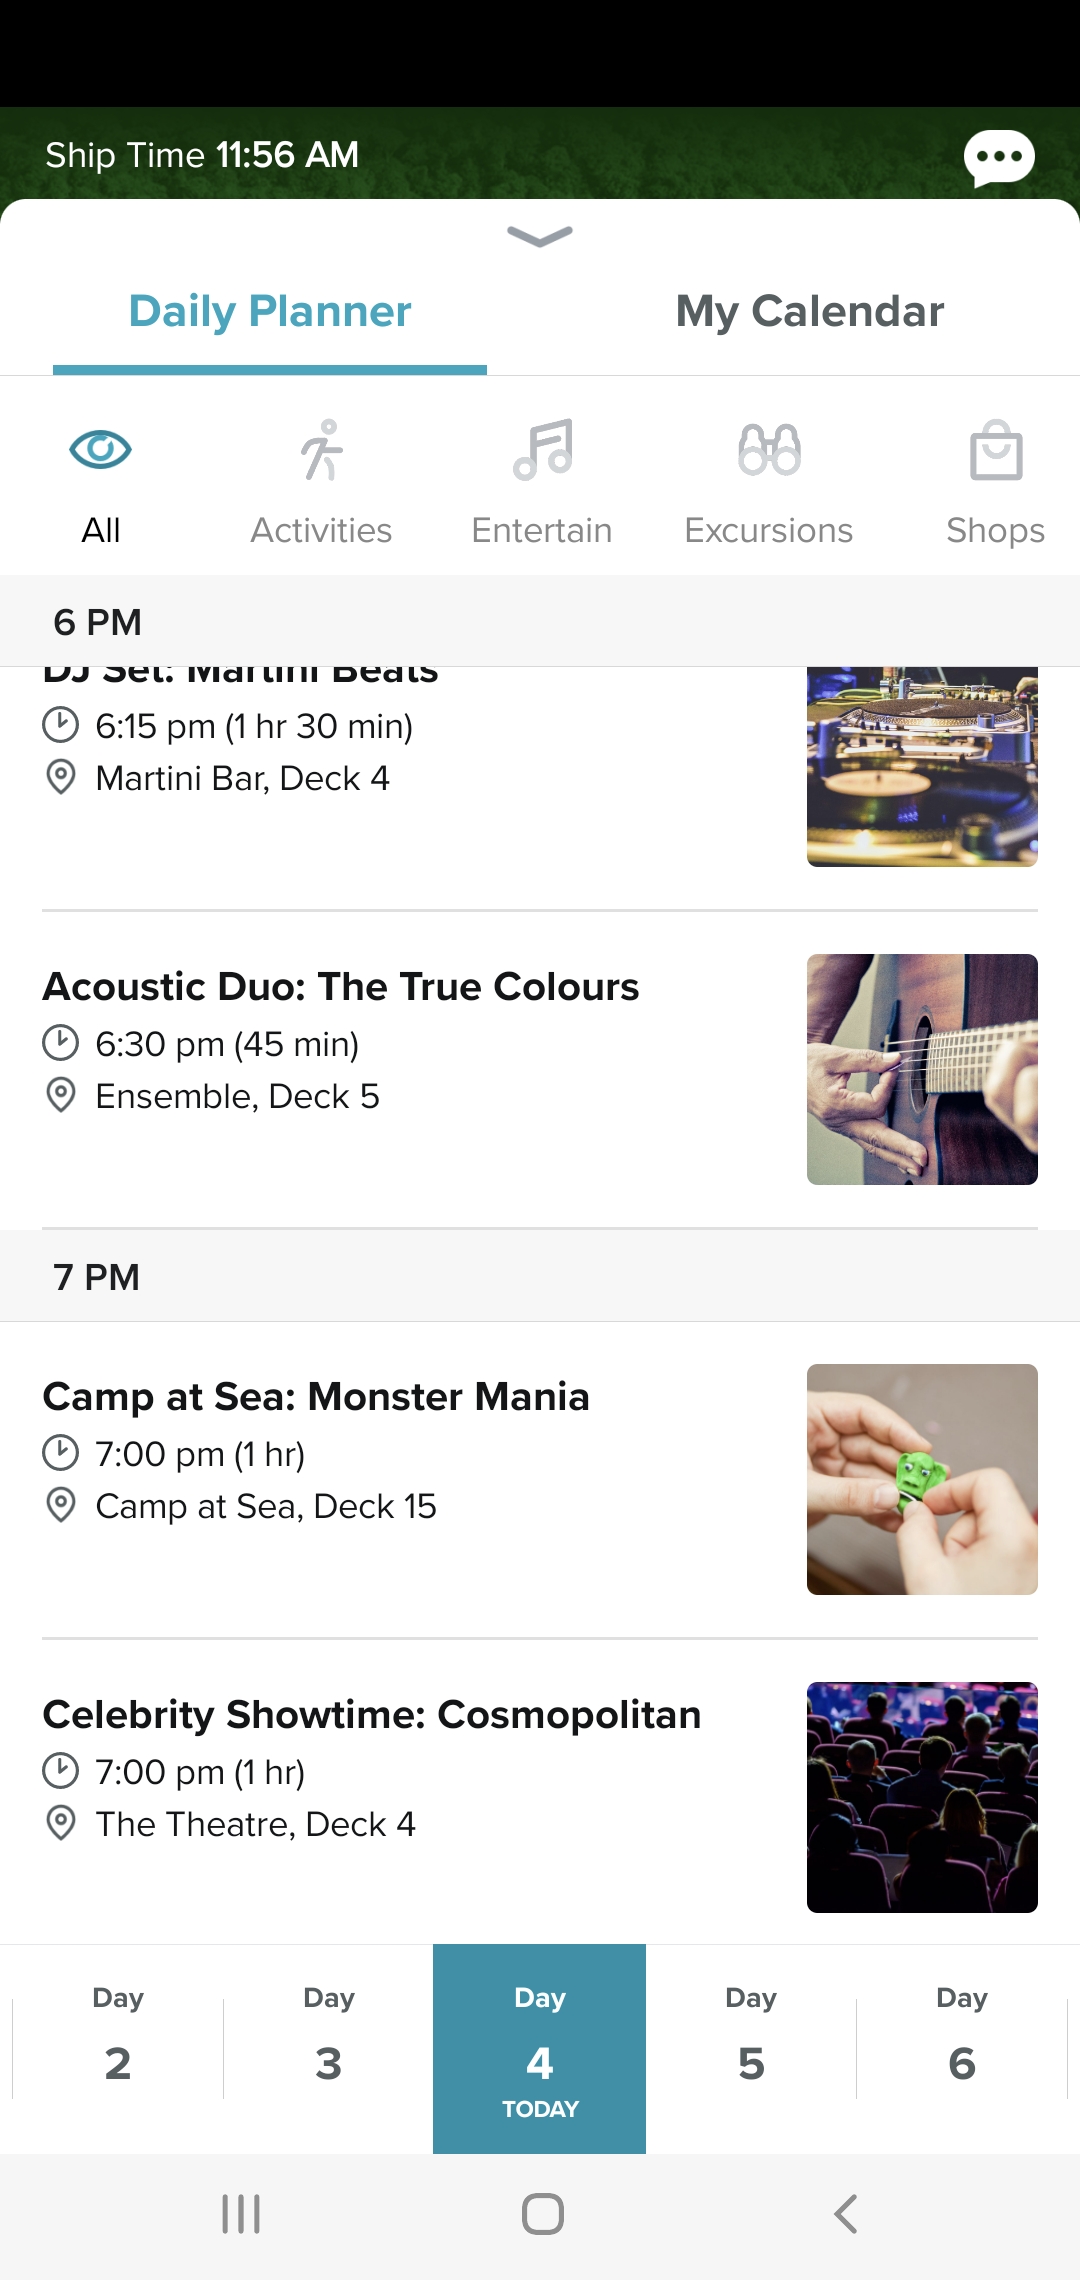1080x2280 pixels.
Task: Collapse the planner panel with chevron
Action: [x=540, y=236]
